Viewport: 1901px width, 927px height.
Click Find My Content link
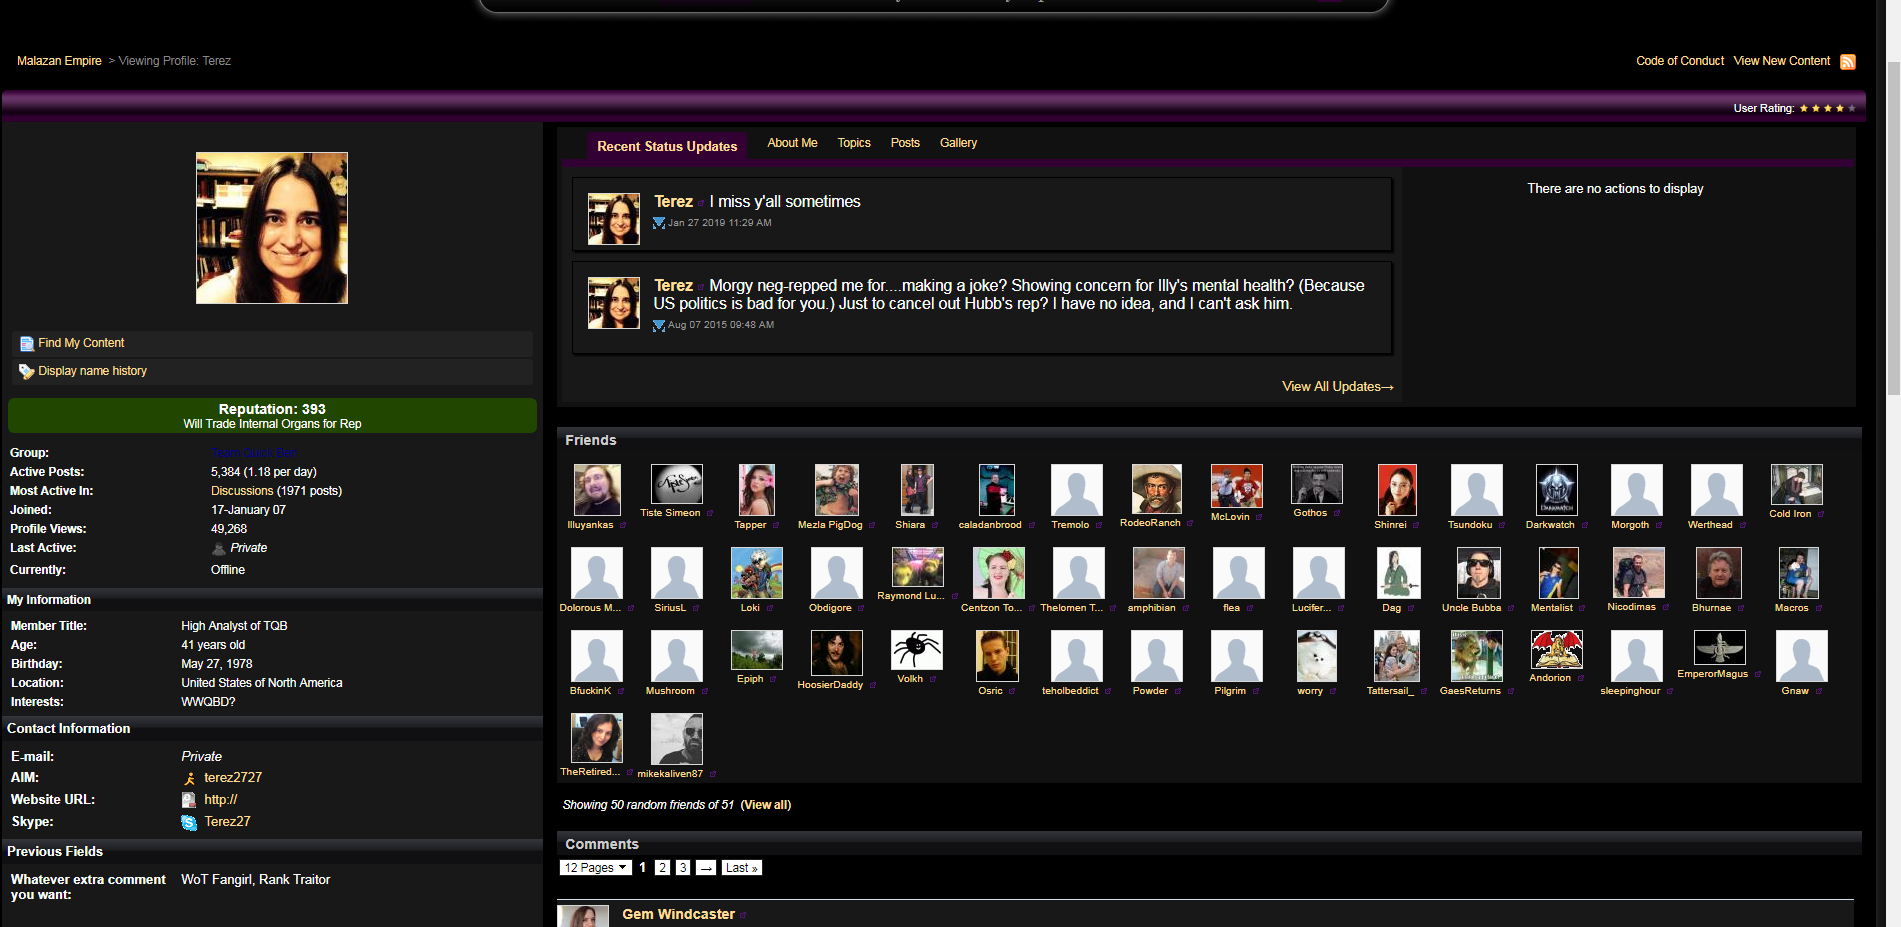(81, 343)
